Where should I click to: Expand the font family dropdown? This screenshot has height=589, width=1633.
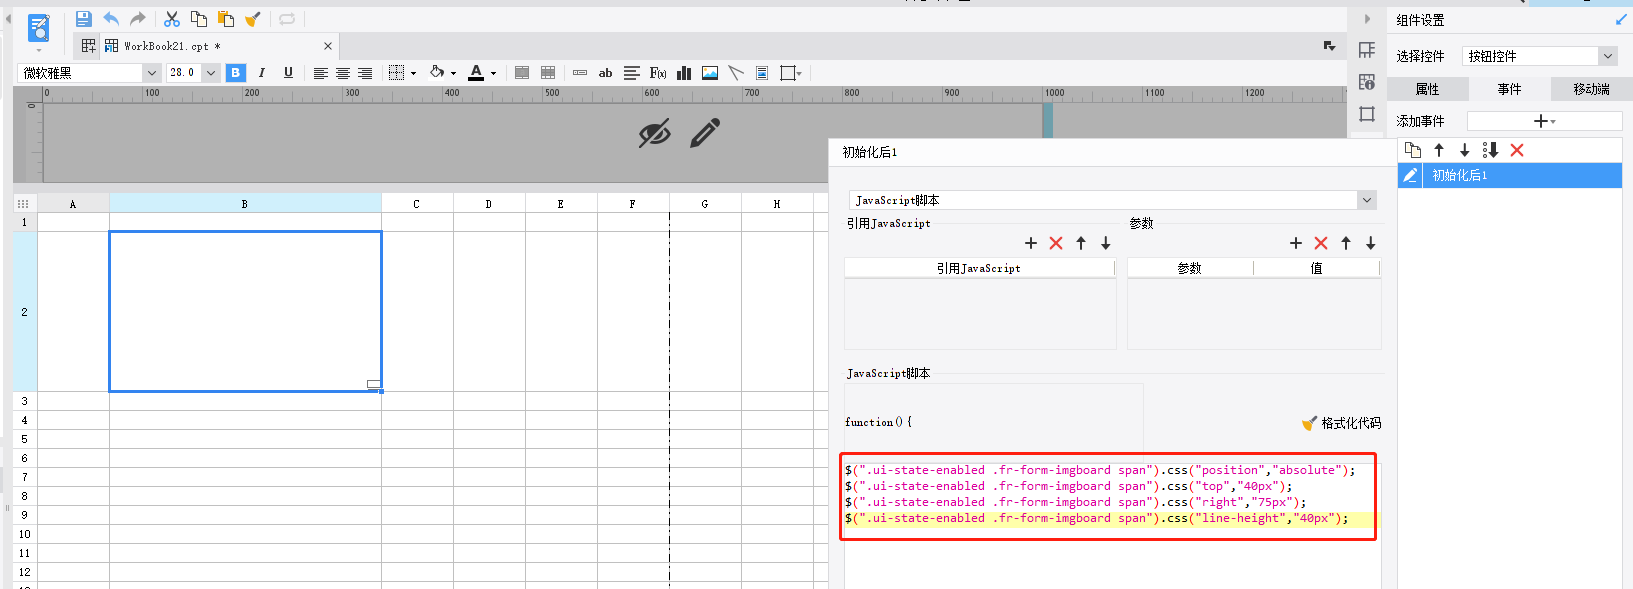[152, 73]
